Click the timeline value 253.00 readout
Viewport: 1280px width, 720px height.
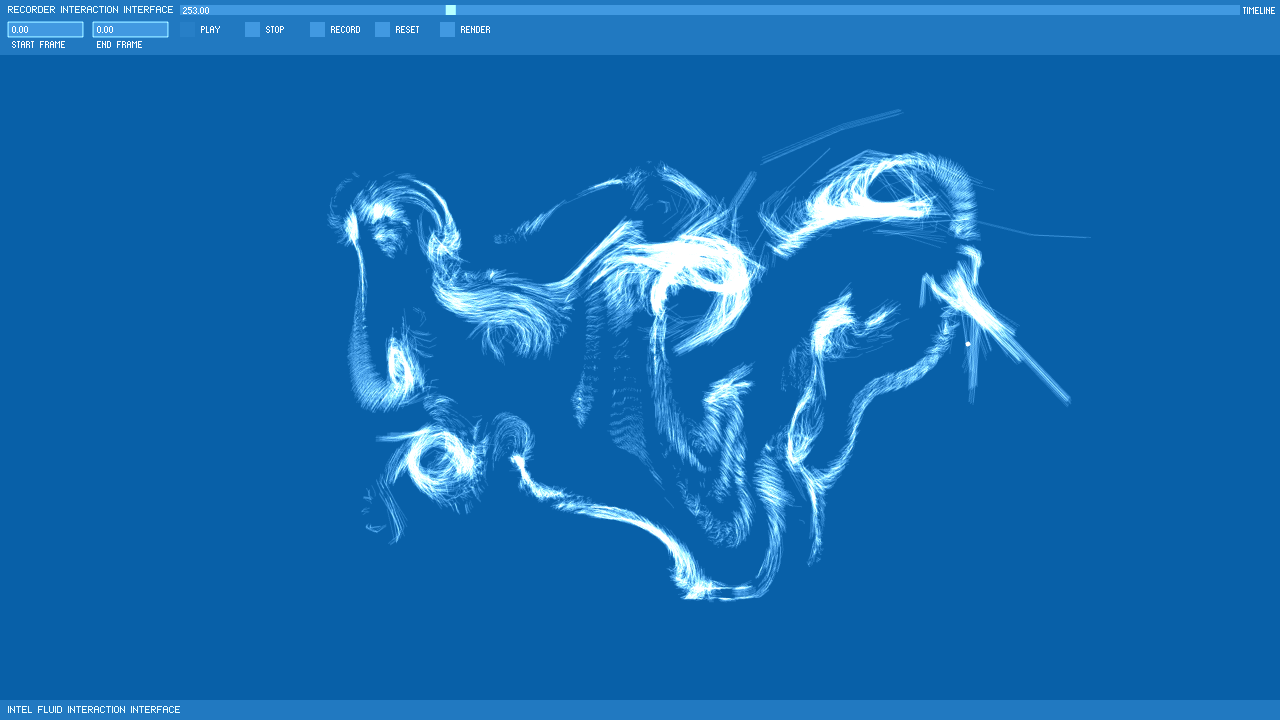click(x=196, y=11)
